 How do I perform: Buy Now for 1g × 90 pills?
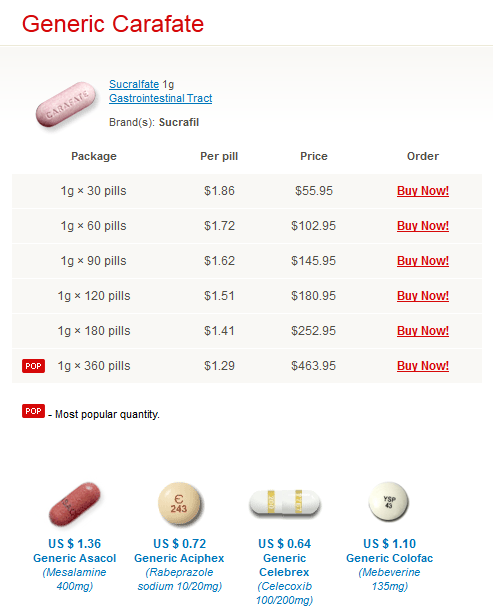coord(423,261)
